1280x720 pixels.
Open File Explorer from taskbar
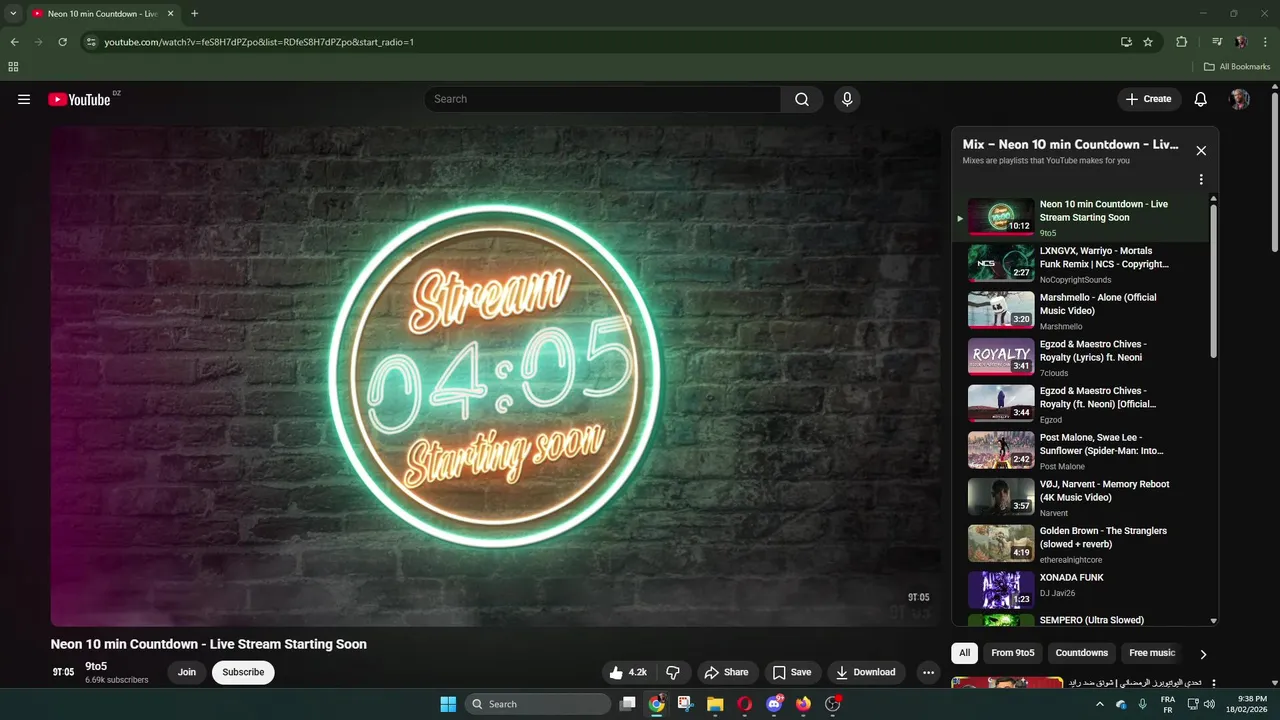tap(715, 704)
